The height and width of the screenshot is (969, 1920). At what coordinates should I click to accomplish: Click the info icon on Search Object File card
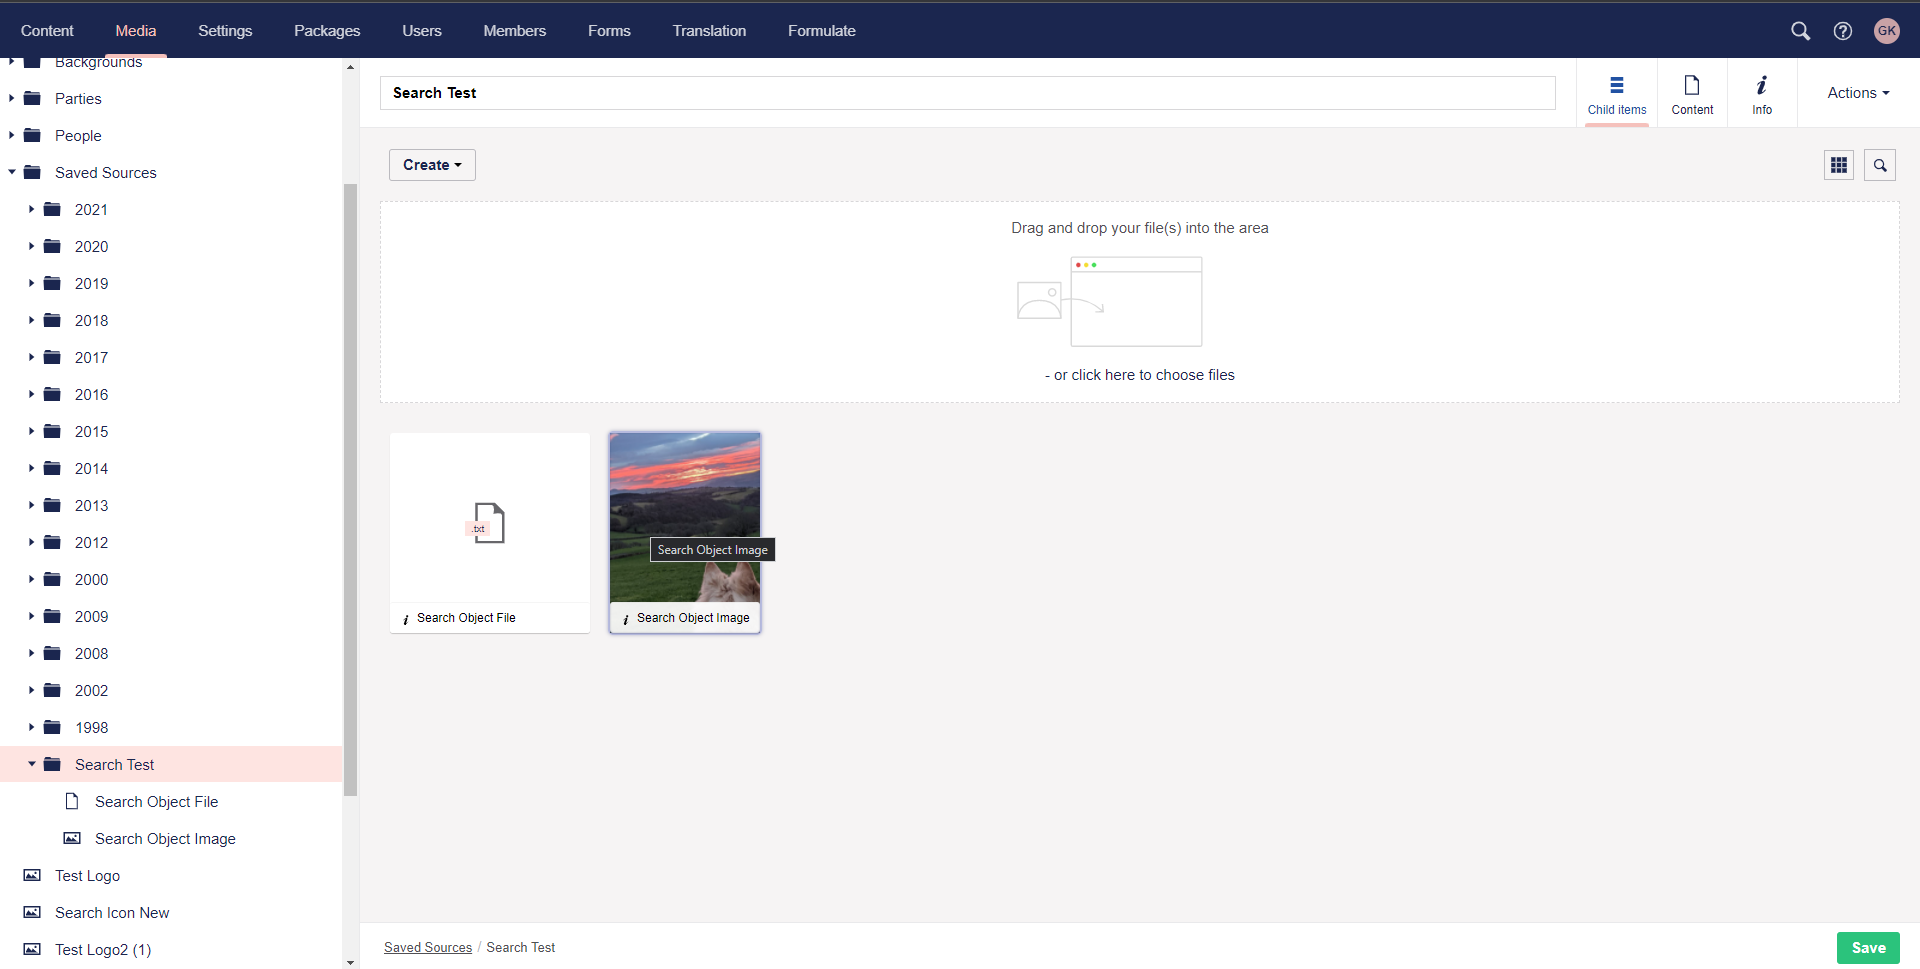tap(406, 617)
